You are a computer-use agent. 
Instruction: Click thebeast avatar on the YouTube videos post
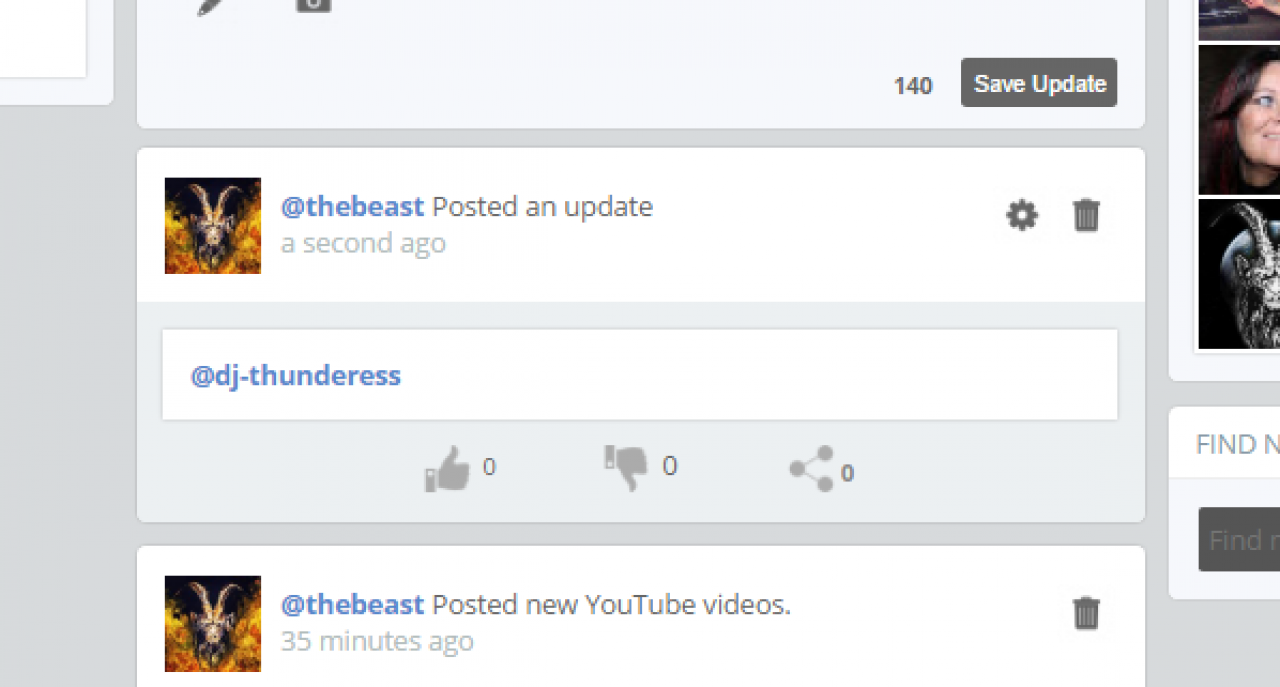[213, 624]
